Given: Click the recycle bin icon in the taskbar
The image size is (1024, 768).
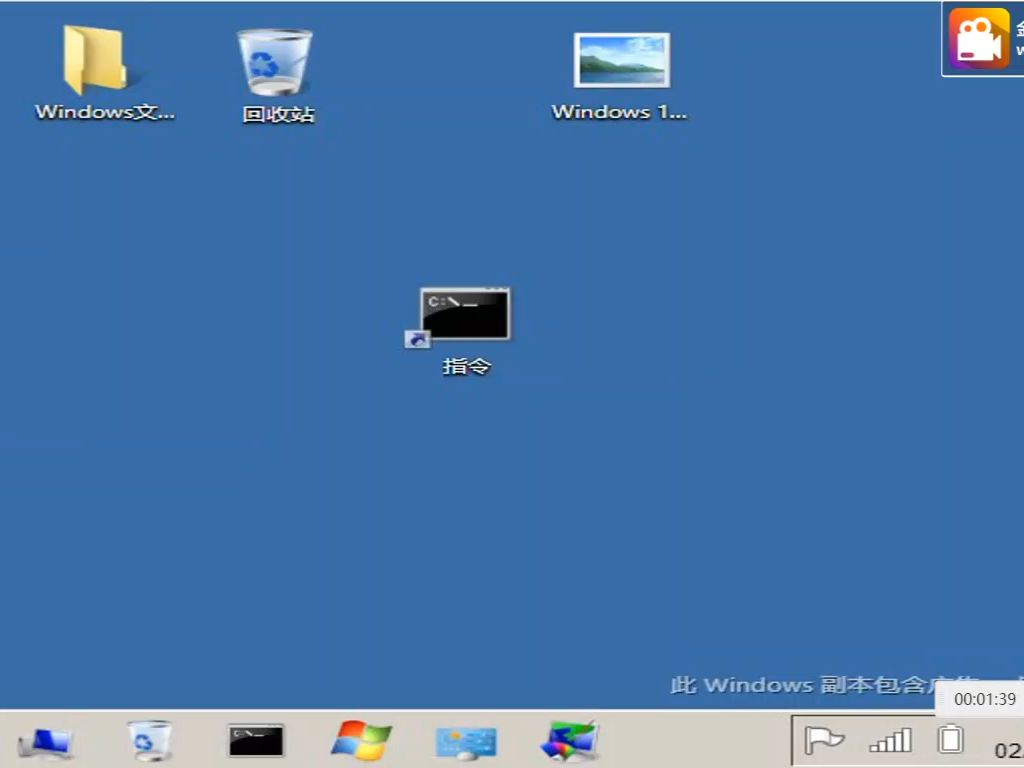Looking at the screenshot, I should [150, 741].
